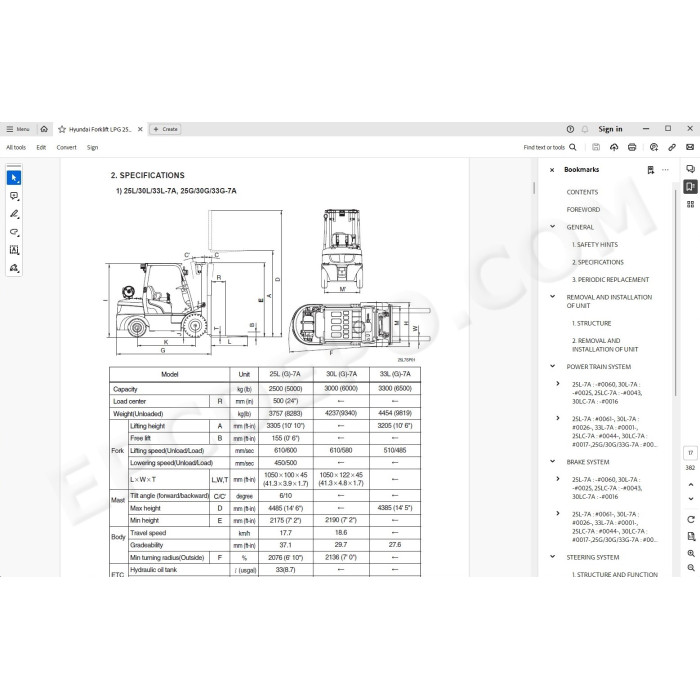
Task: Click the Find text or tools search field
Action: [x=550, y=147]
